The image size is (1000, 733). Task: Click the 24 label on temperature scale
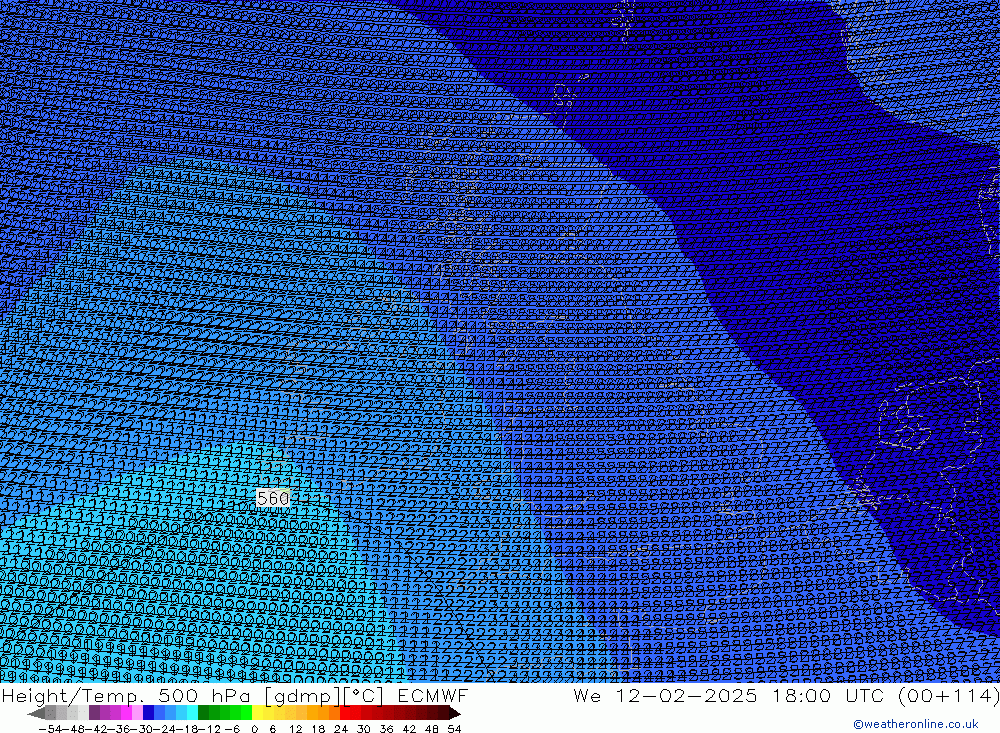point(341,729)
